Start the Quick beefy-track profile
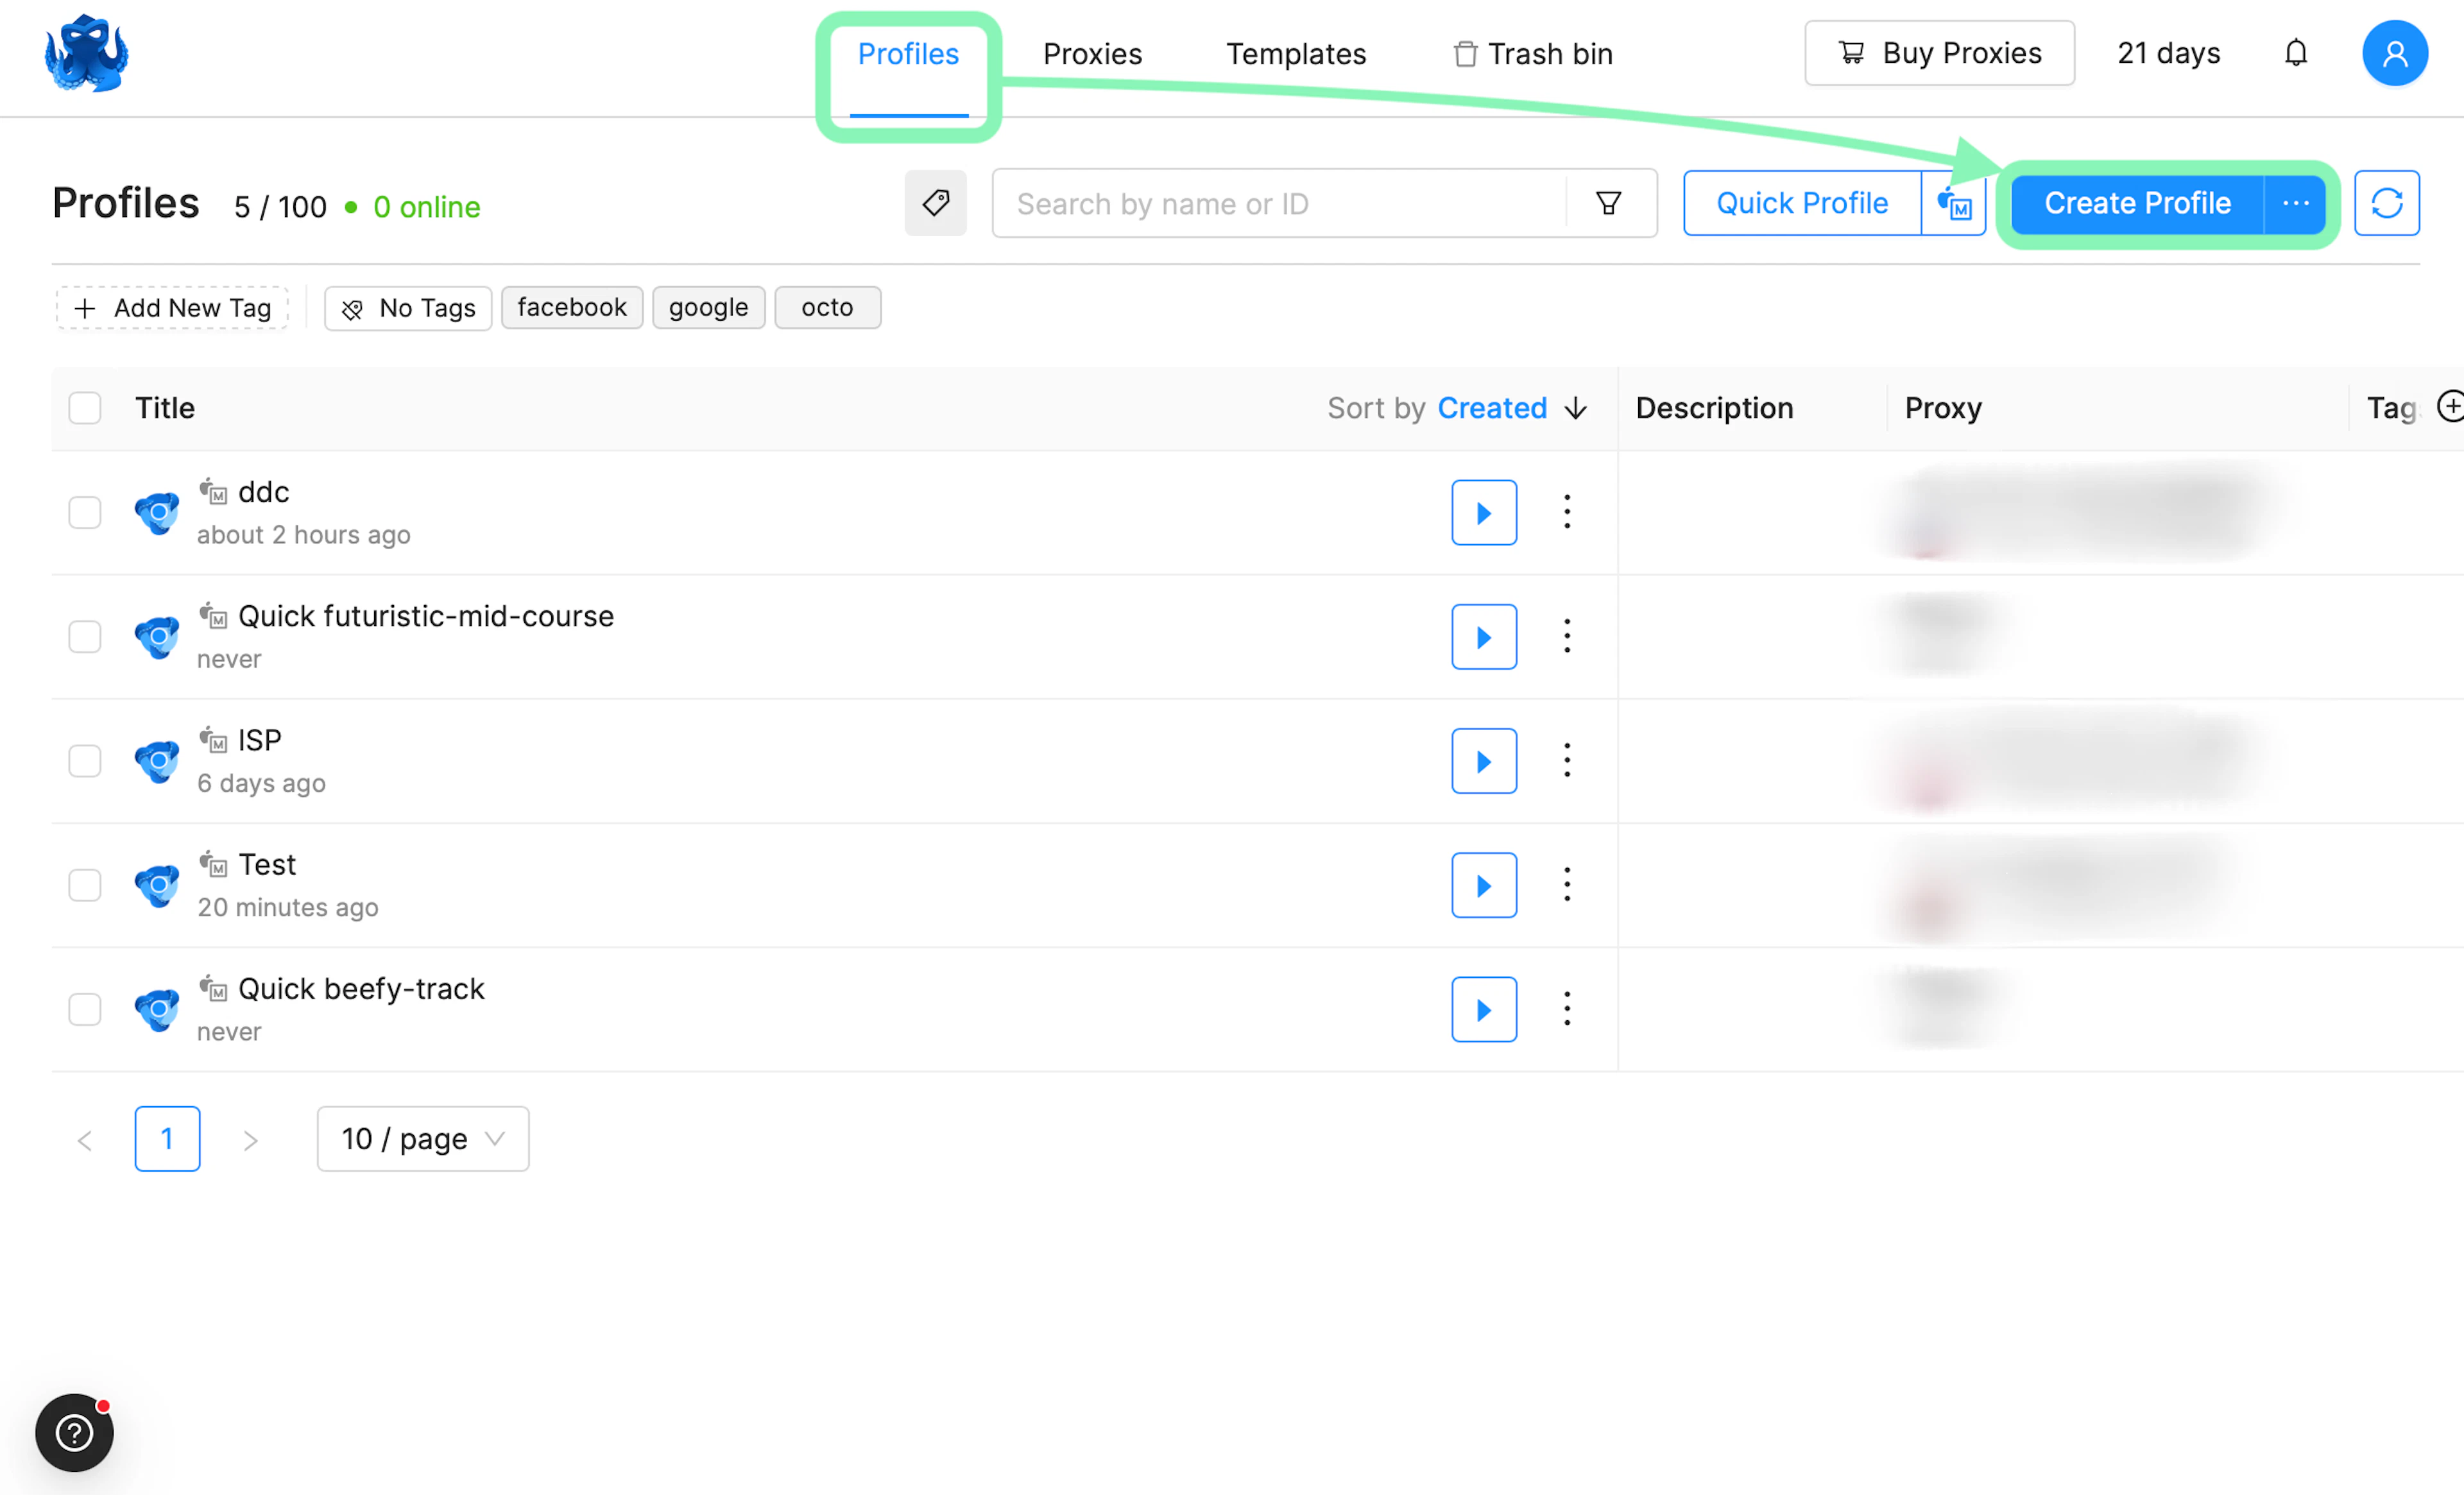 click(x=1484, y=1009)
